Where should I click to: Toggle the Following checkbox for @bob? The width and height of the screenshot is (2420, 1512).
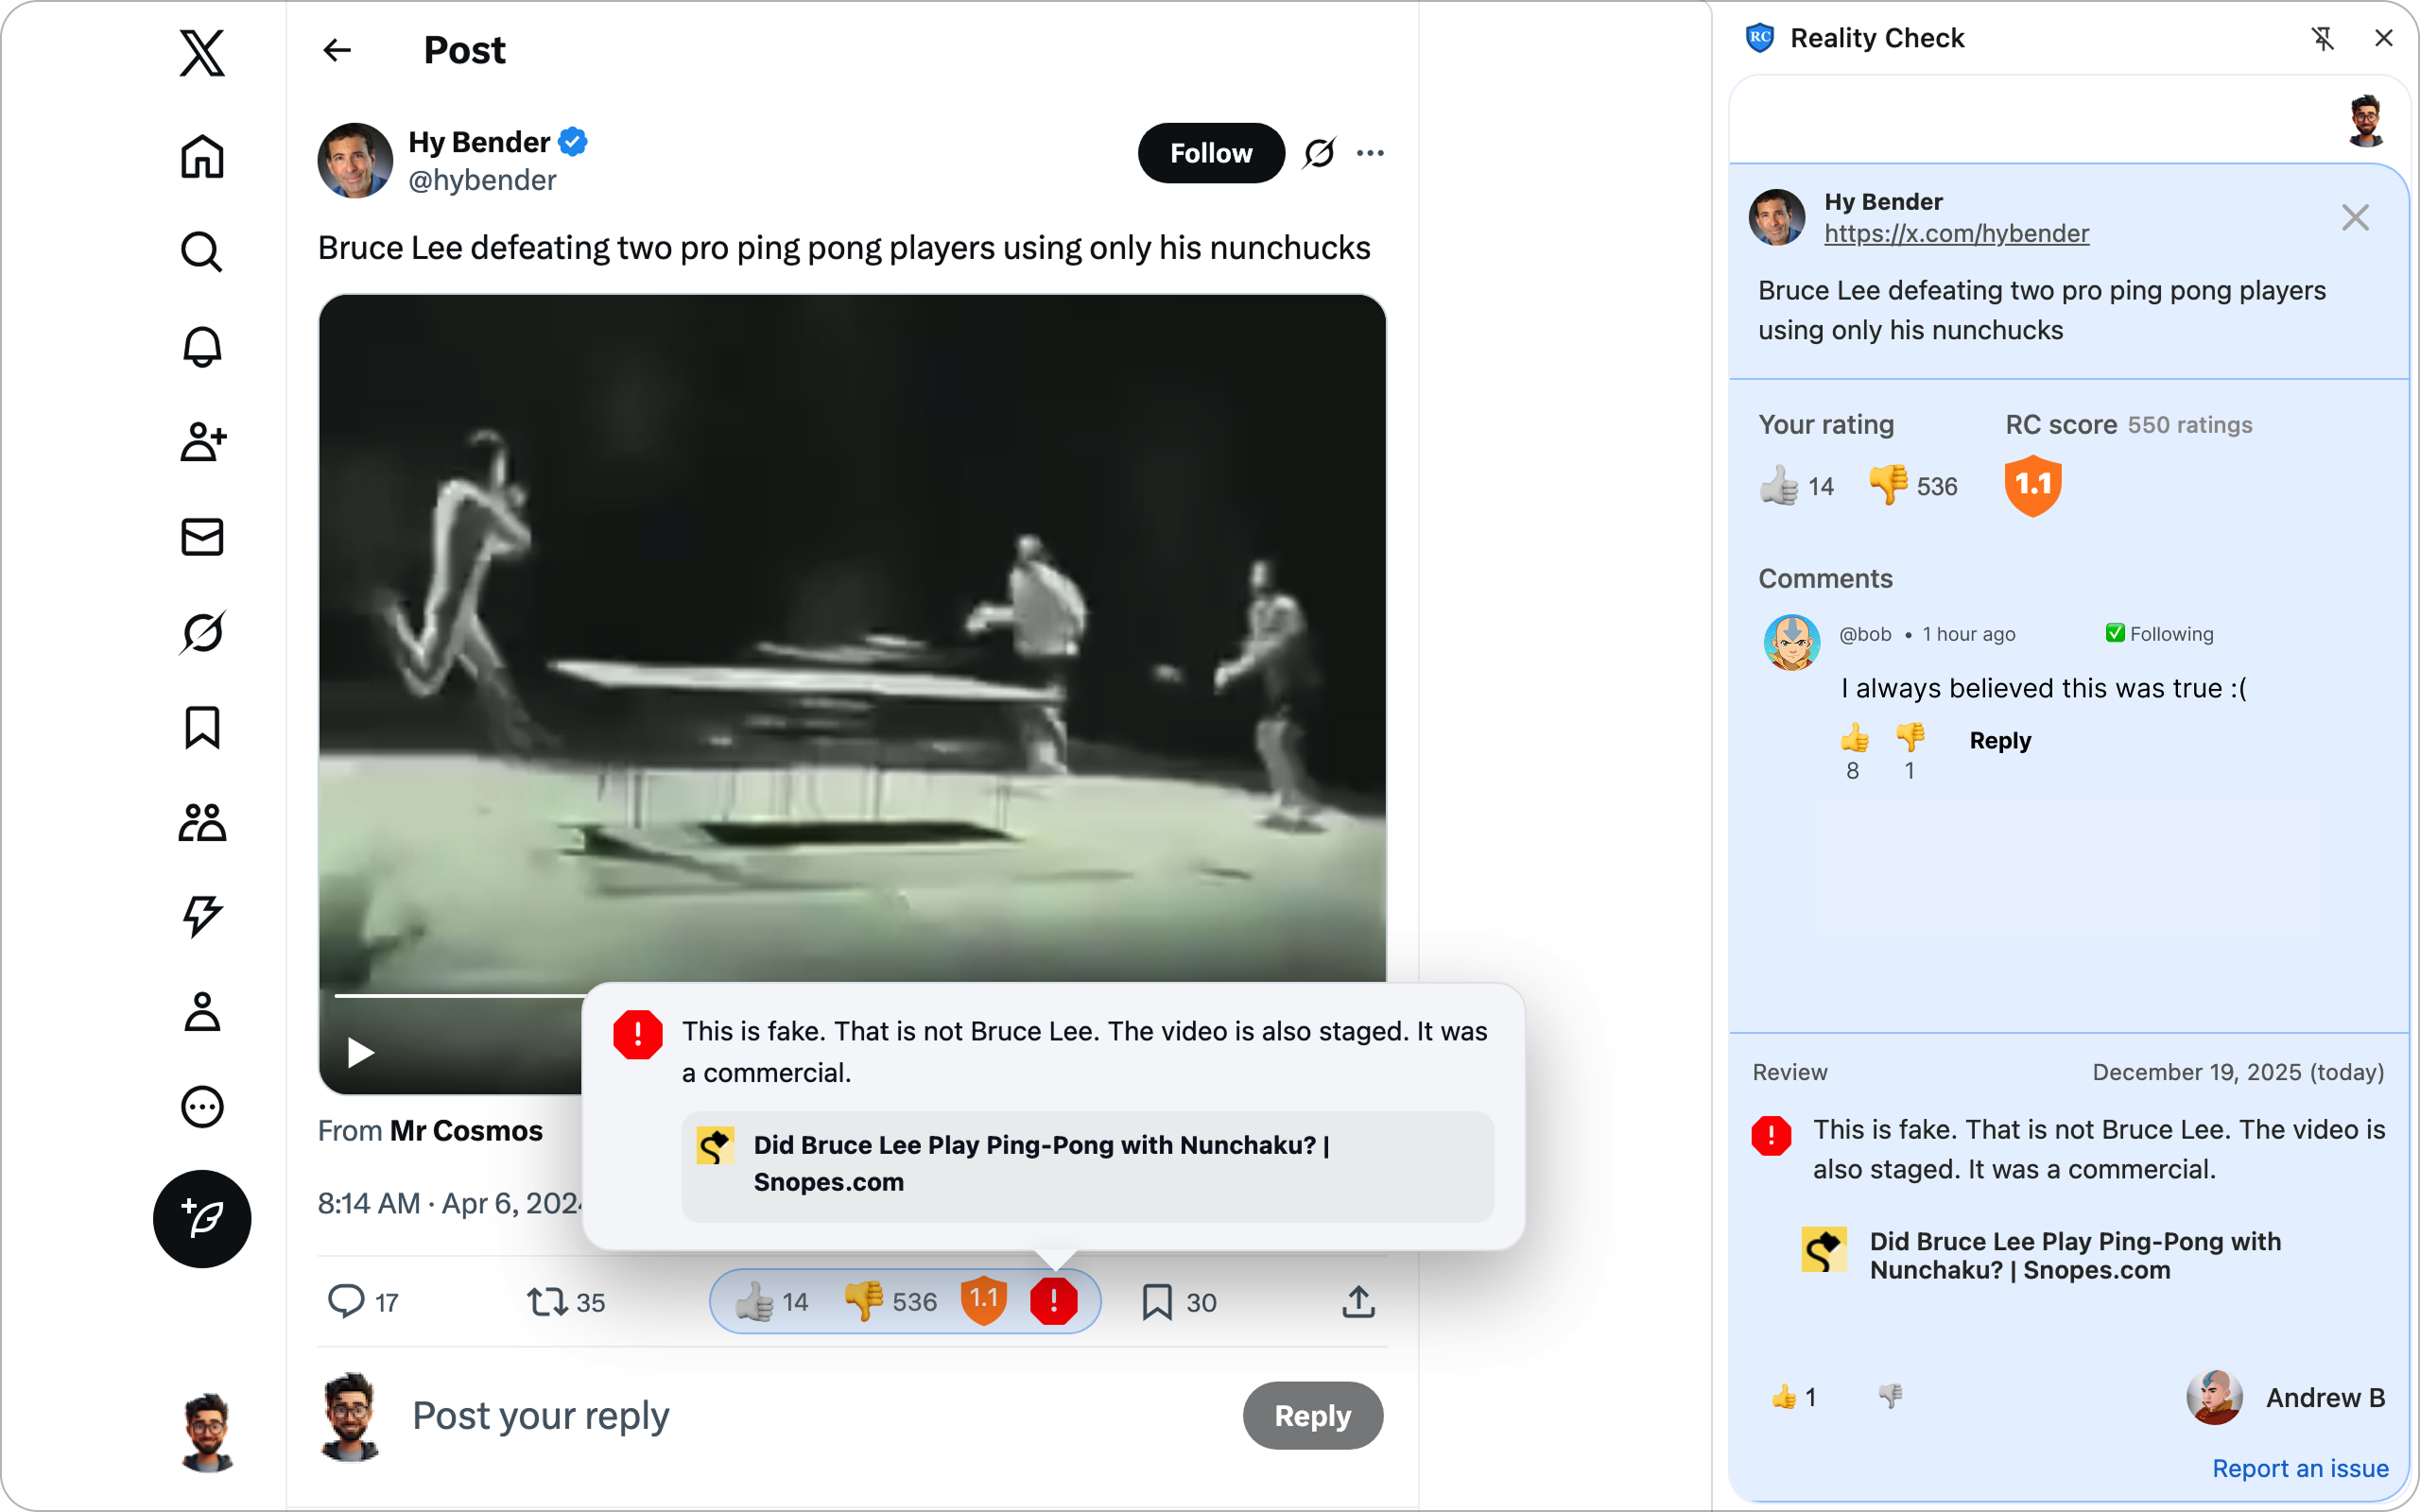[x=2115, y=633]
